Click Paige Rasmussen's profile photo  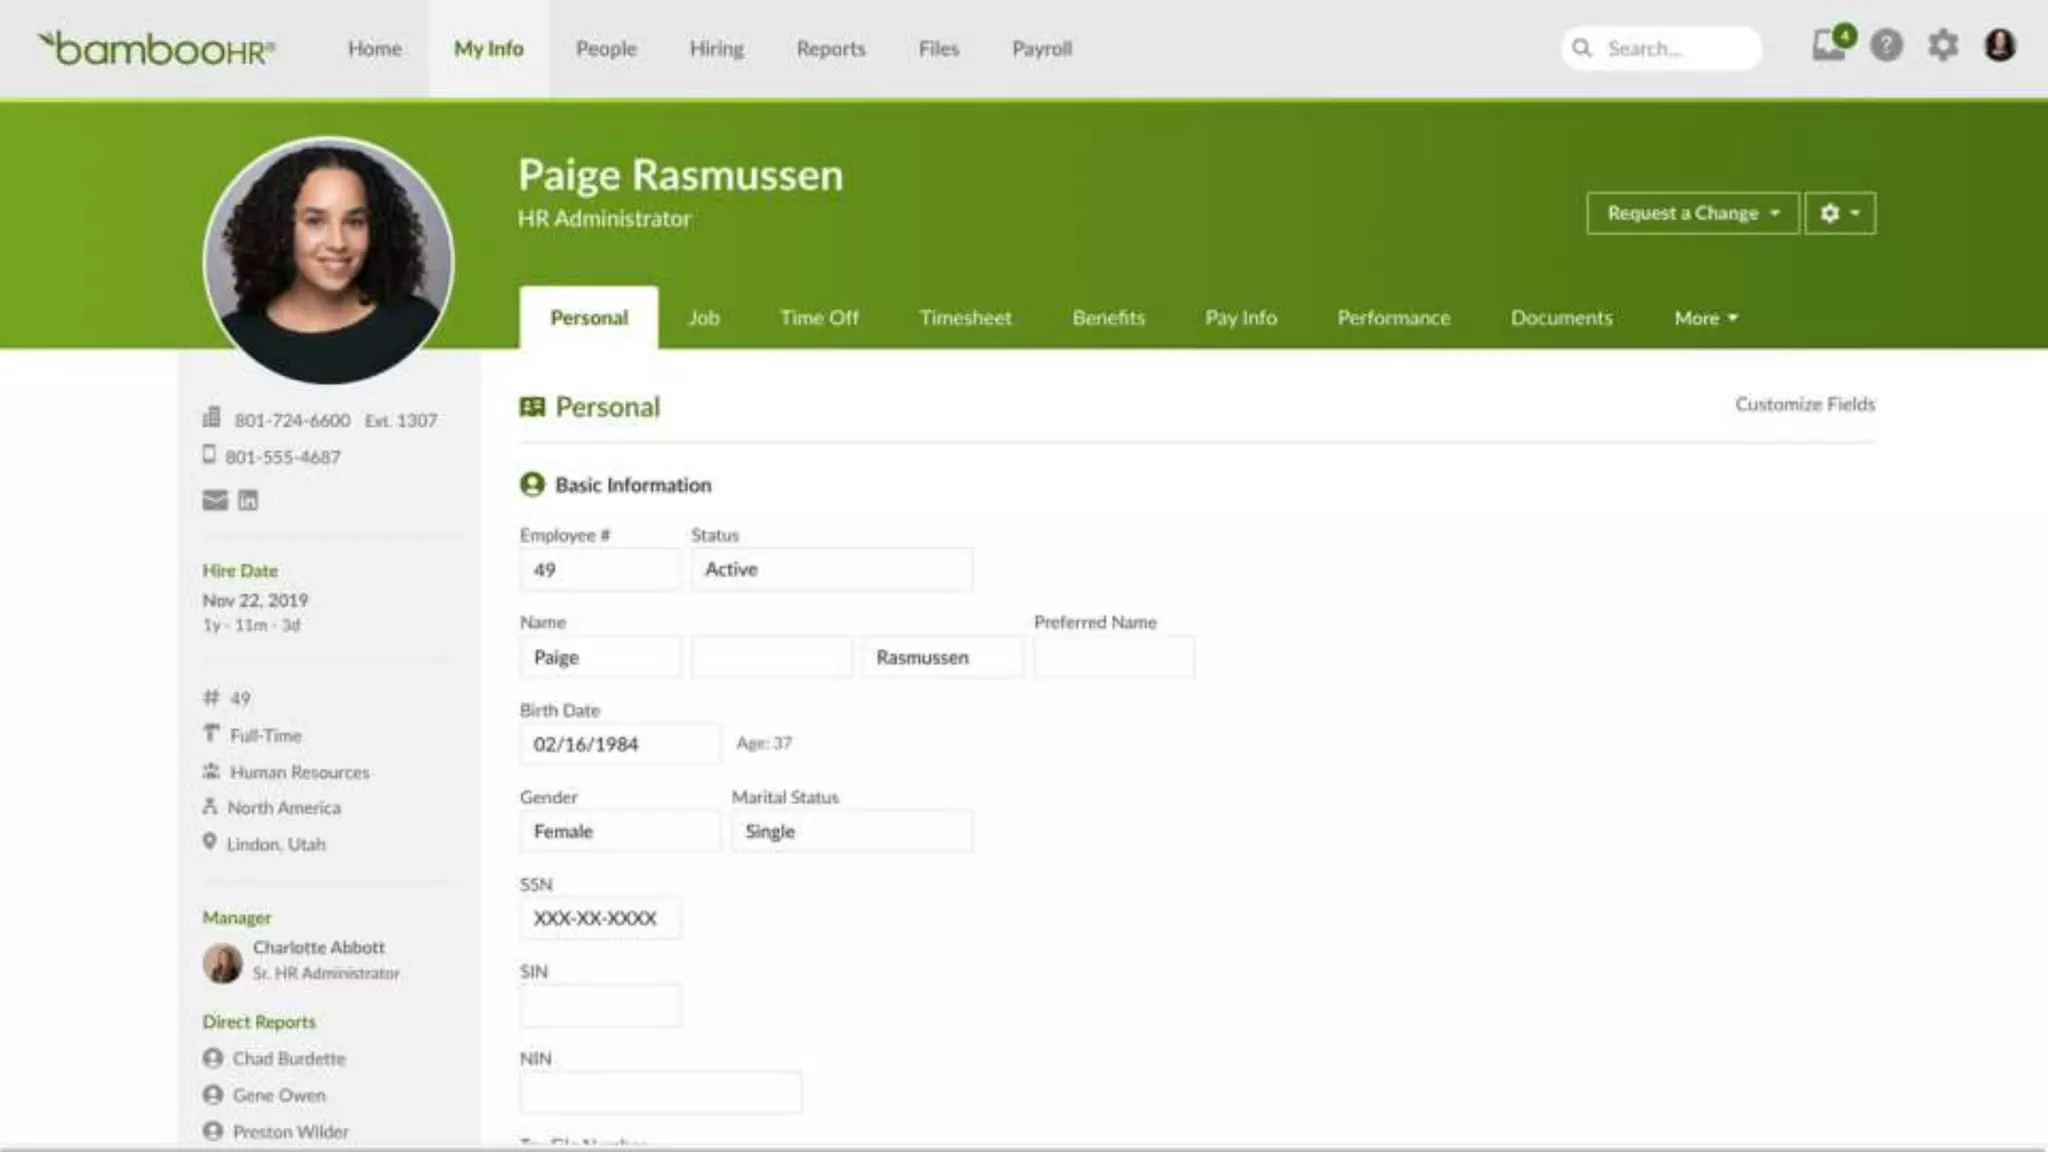pyautogui.click(x=328, y=260)
